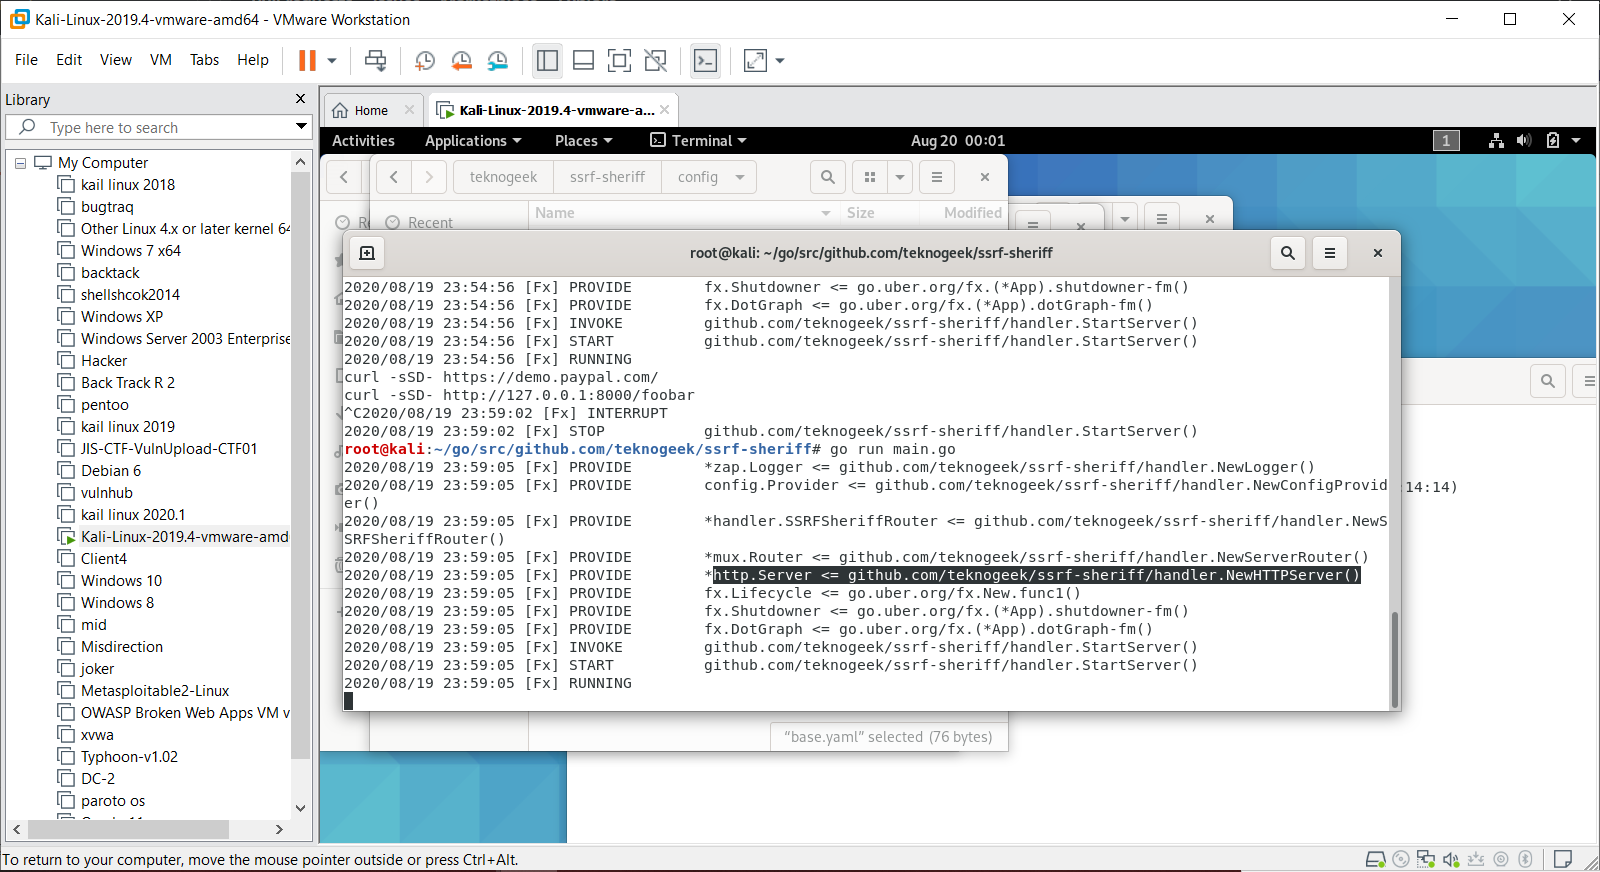Image resolution: width=1600 pixels, height=872 pixels.
Task: Go back in the file manager
Action: click(x=394, y=177)
